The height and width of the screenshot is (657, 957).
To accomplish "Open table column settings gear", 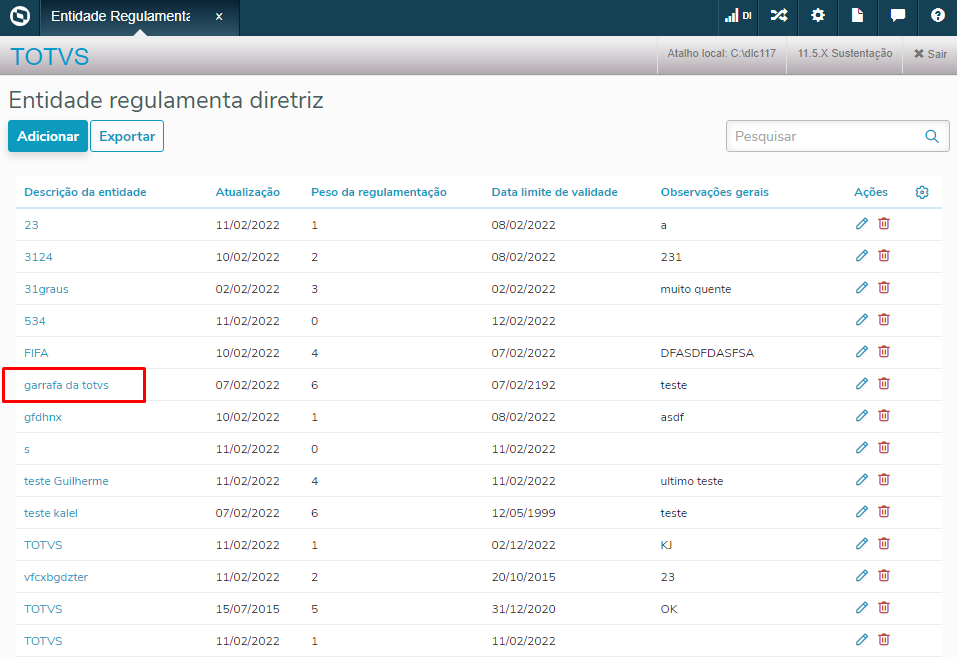I will point(922,192).
